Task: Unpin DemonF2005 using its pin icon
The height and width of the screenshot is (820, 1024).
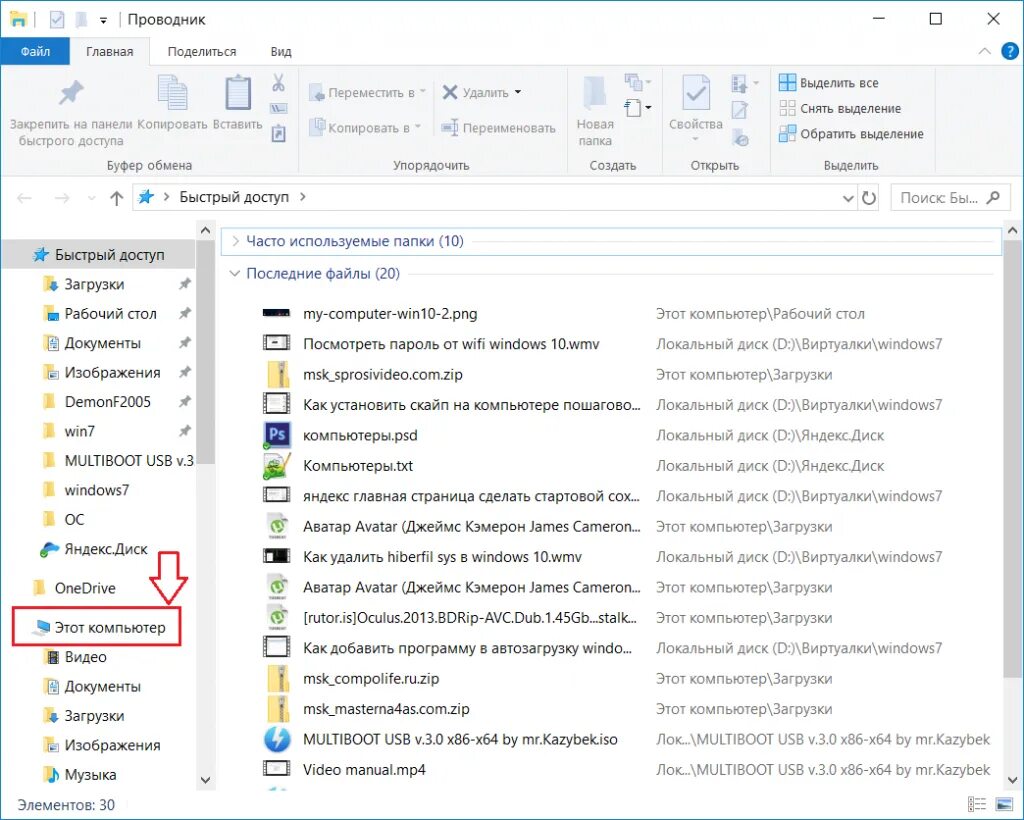Action: pos(185,402)
